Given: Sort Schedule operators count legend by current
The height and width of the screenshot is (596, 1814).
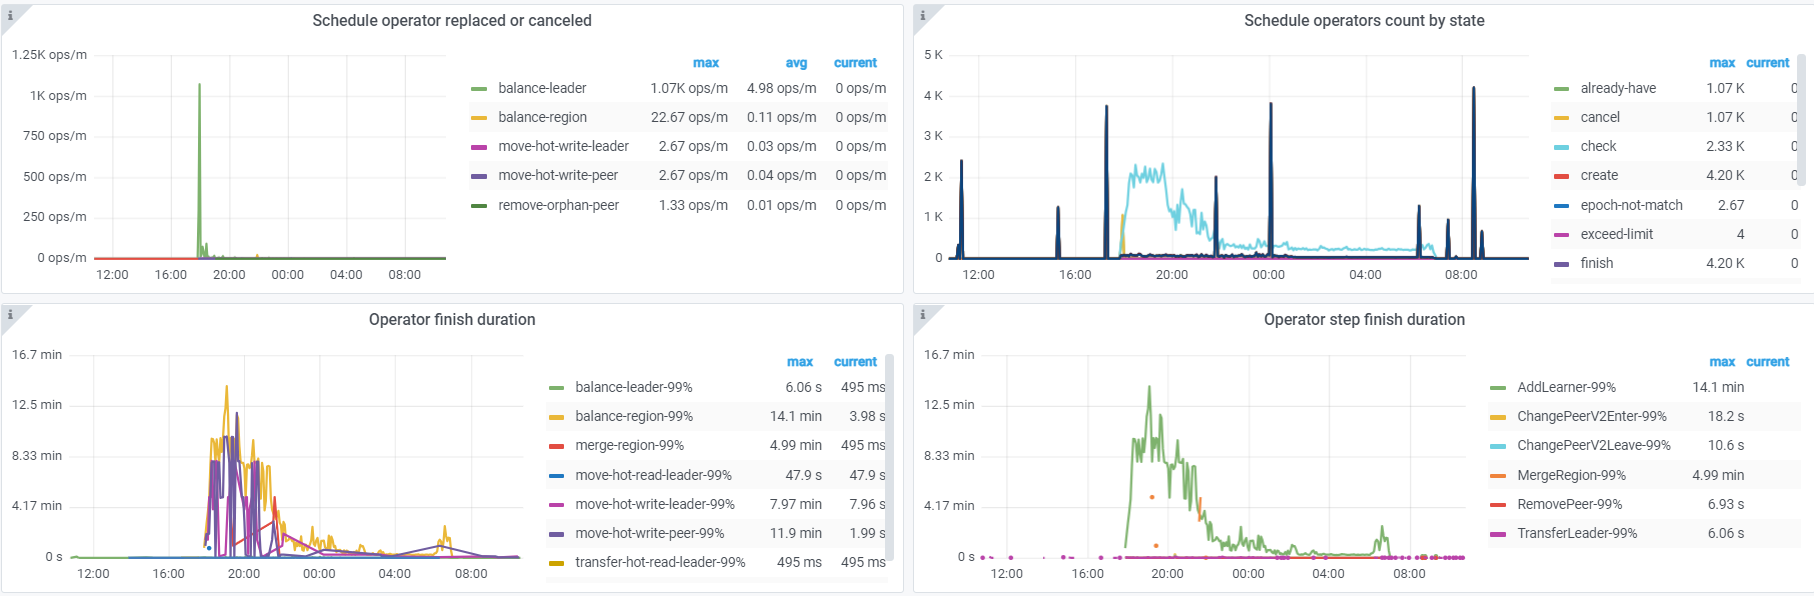Looking at the screenshot, I should pos(1767,63).
